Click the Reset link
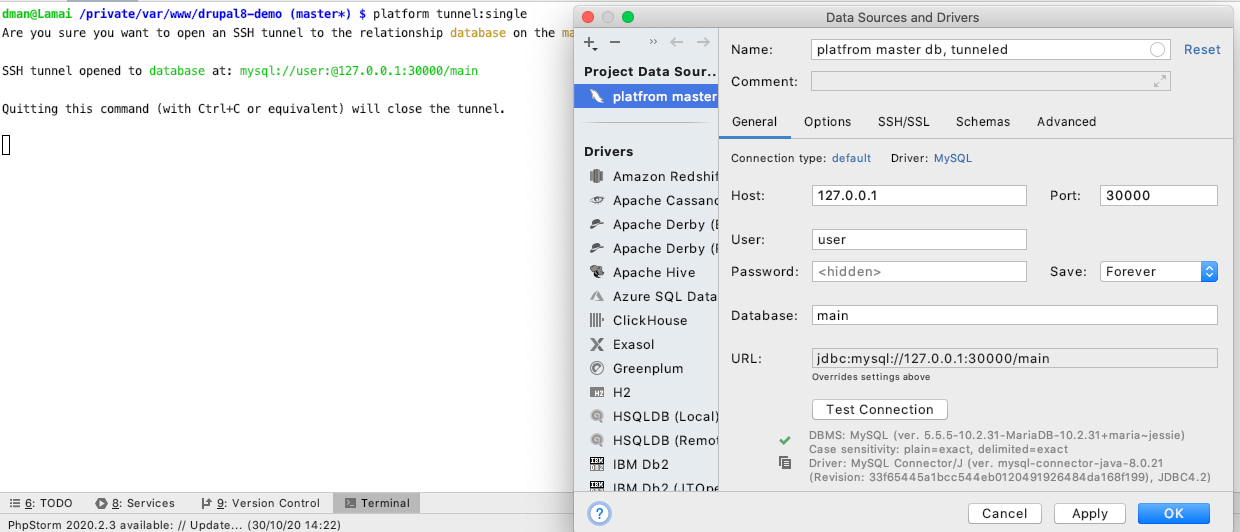 point(1202,49)
